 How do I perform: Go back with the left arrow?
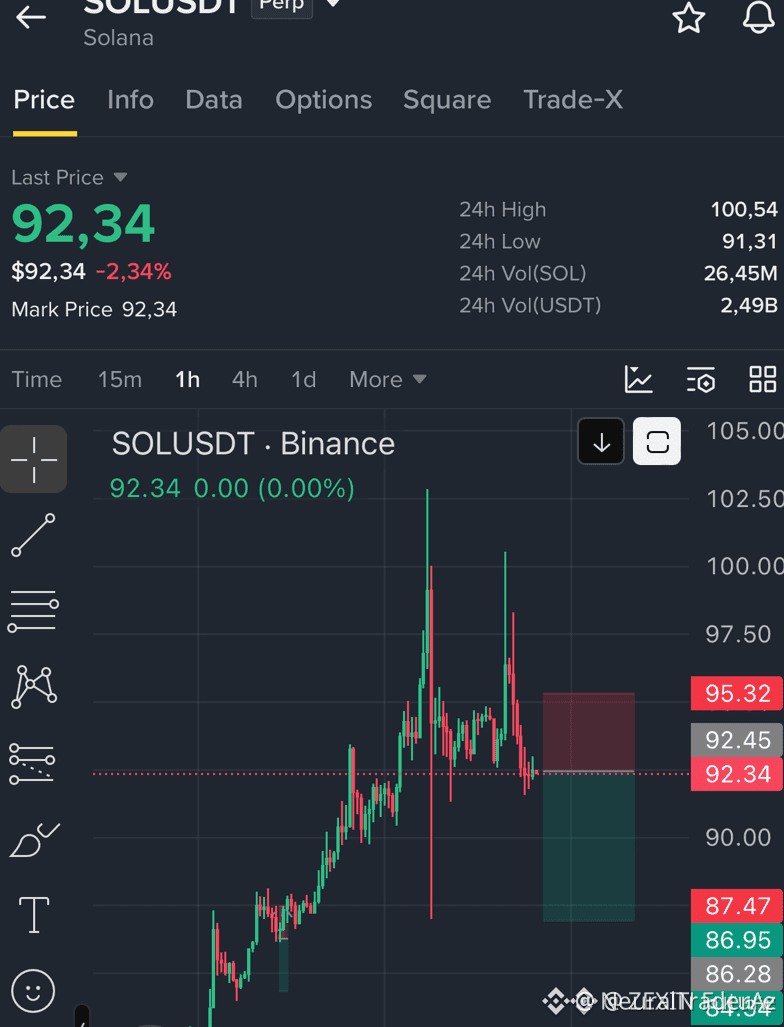pyautogui.click(x=31, y=18)
